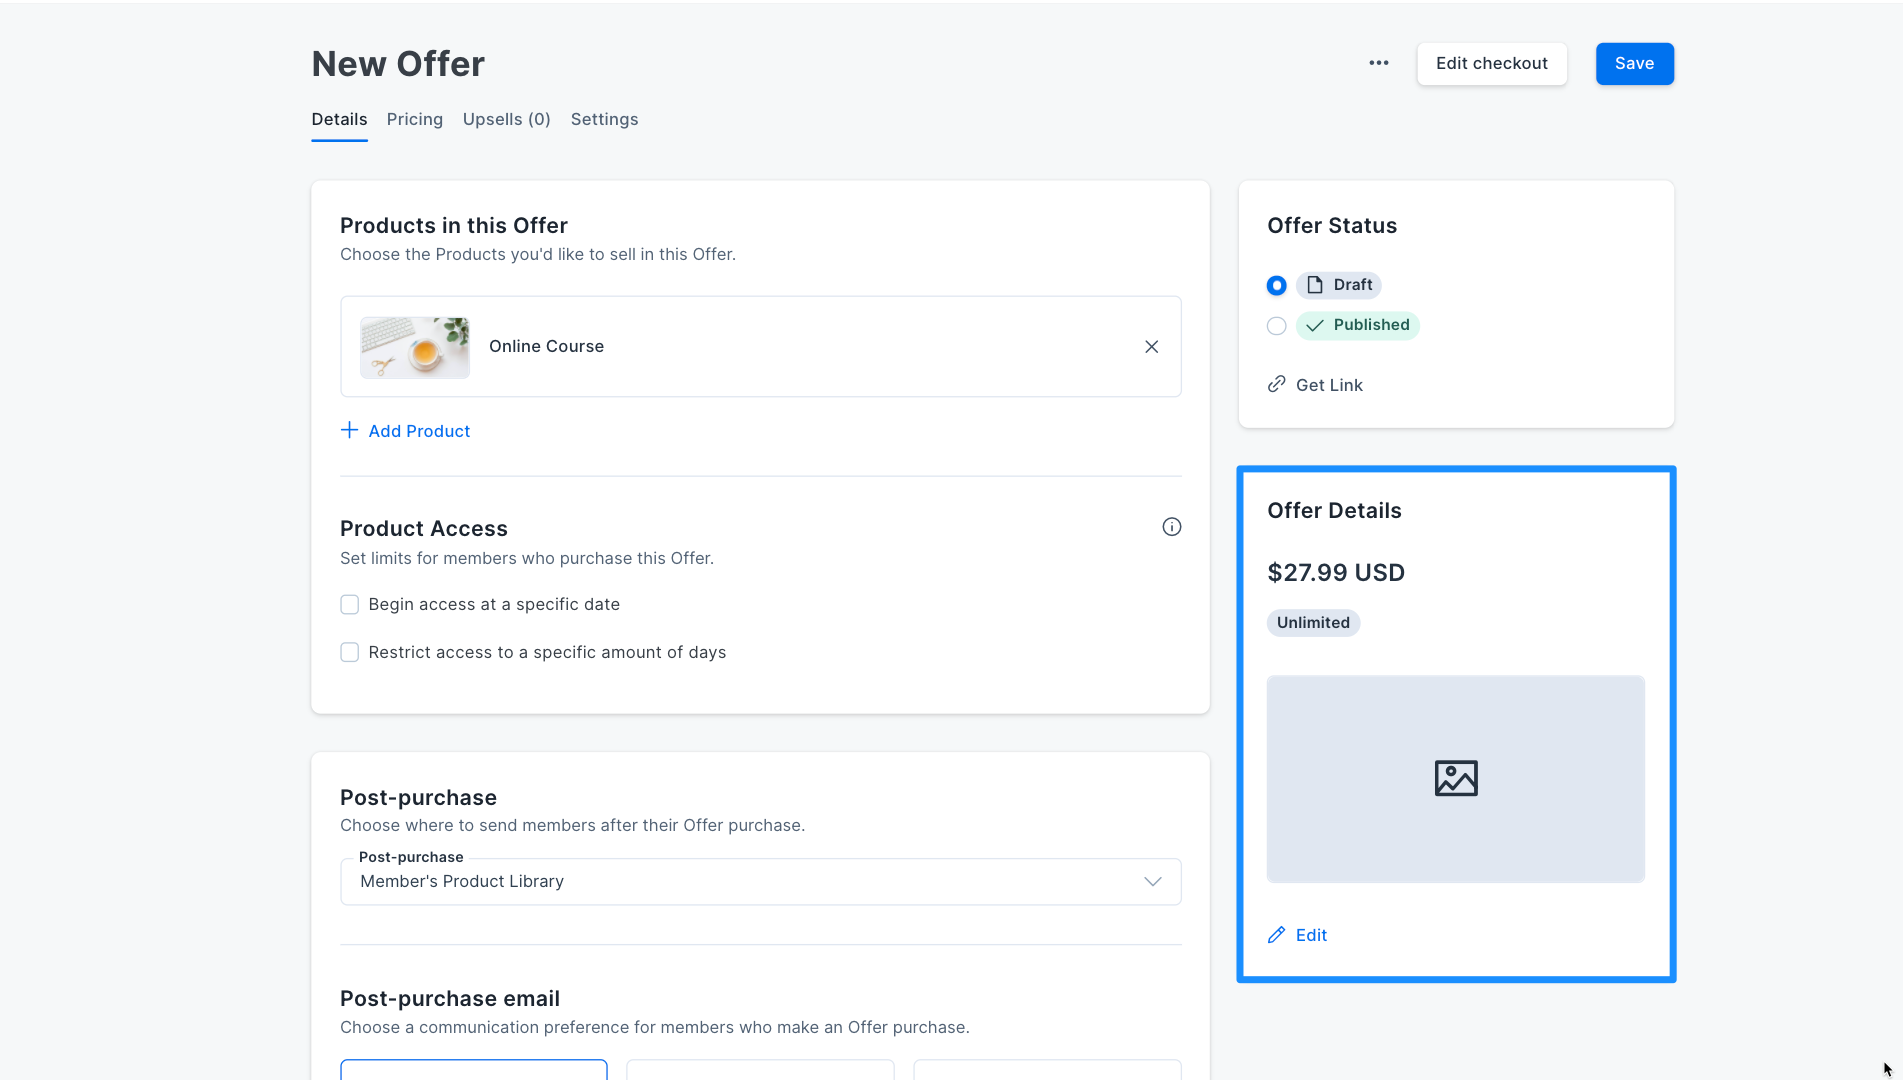Go to the Settings tab
Image resolution: width=1903 pixels, height=1080 pixels.
click(604, 119)
